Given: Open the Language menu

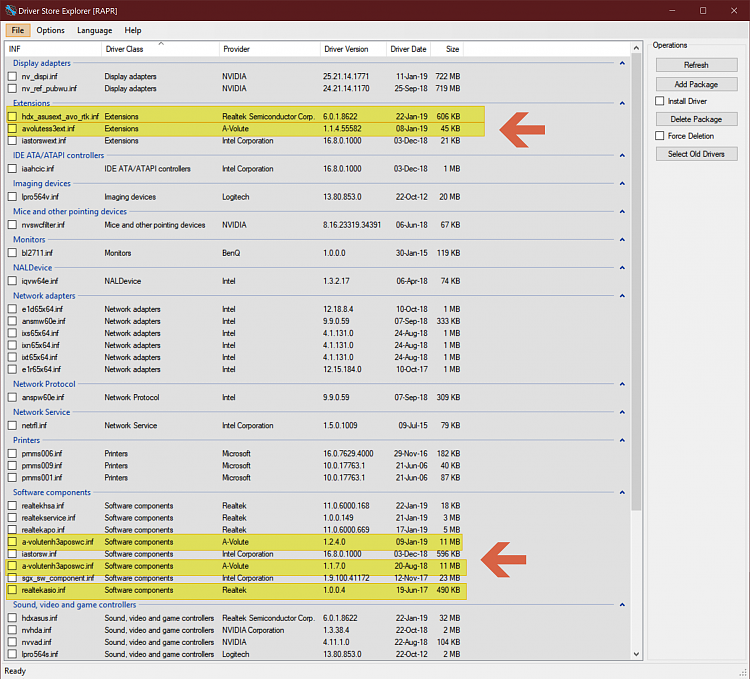Looking at the screenshot, I should point(94,30).
